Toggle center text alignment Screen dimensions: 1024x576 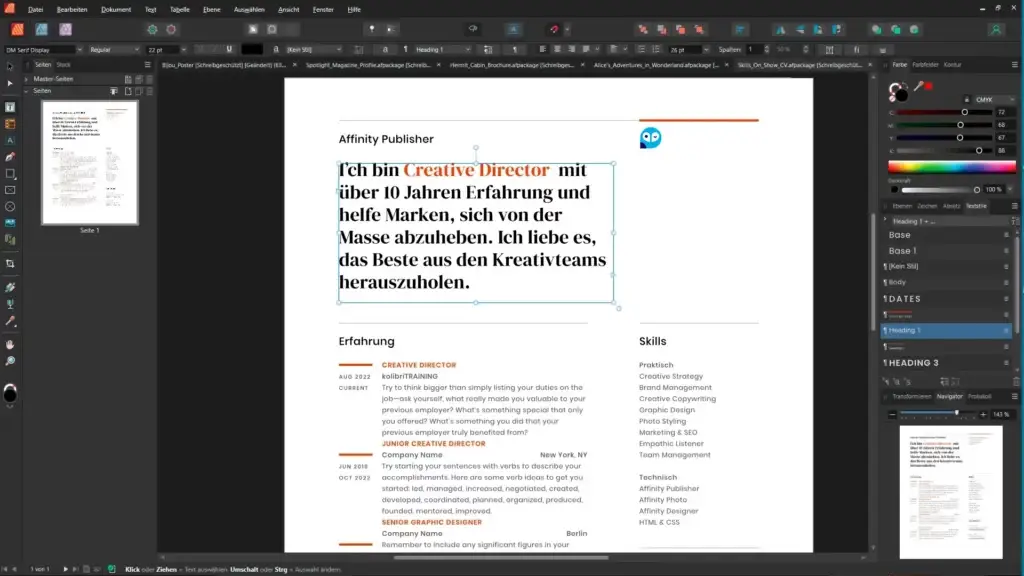(x=557, y=50)
